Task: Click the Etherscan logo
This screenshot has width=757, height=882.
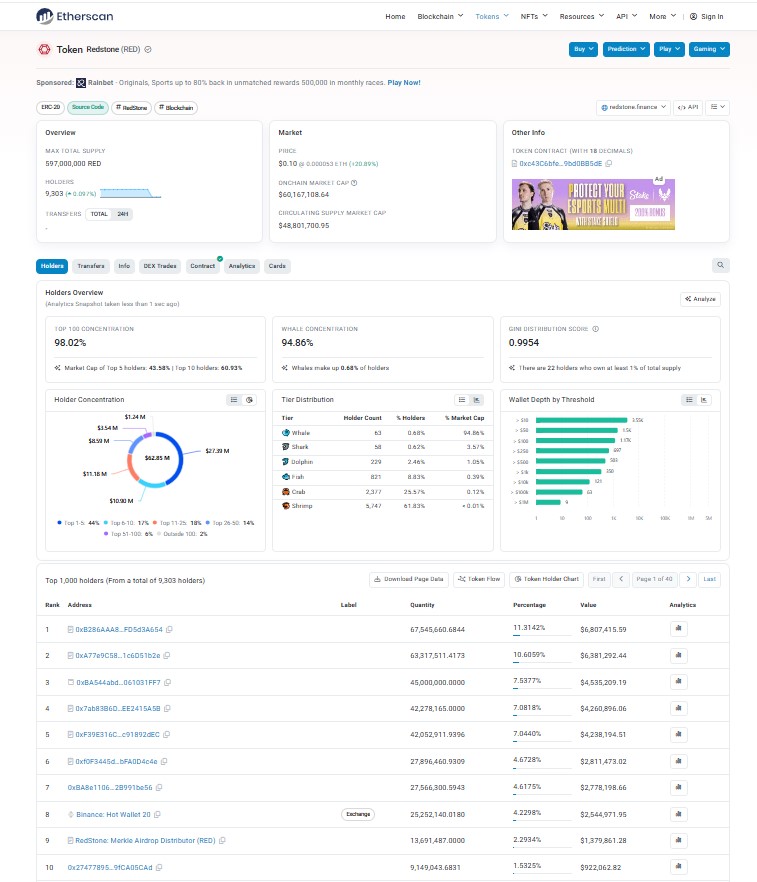Action: [x=75, y=16]
